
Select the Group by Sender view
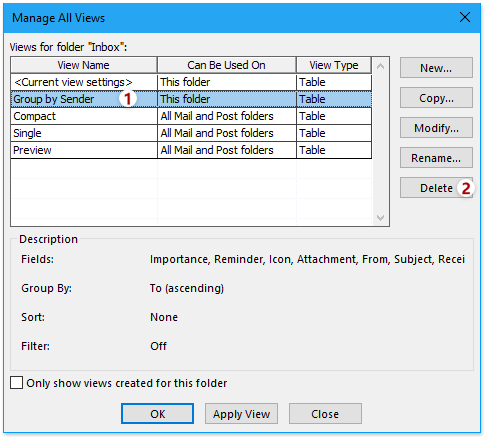[x=191, y=99]
